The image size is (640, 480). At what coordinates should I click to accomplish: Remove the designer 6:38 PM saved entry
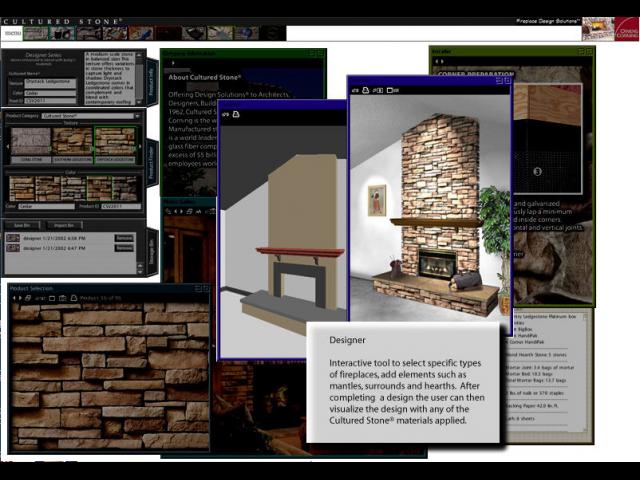(x=124, y=238)
